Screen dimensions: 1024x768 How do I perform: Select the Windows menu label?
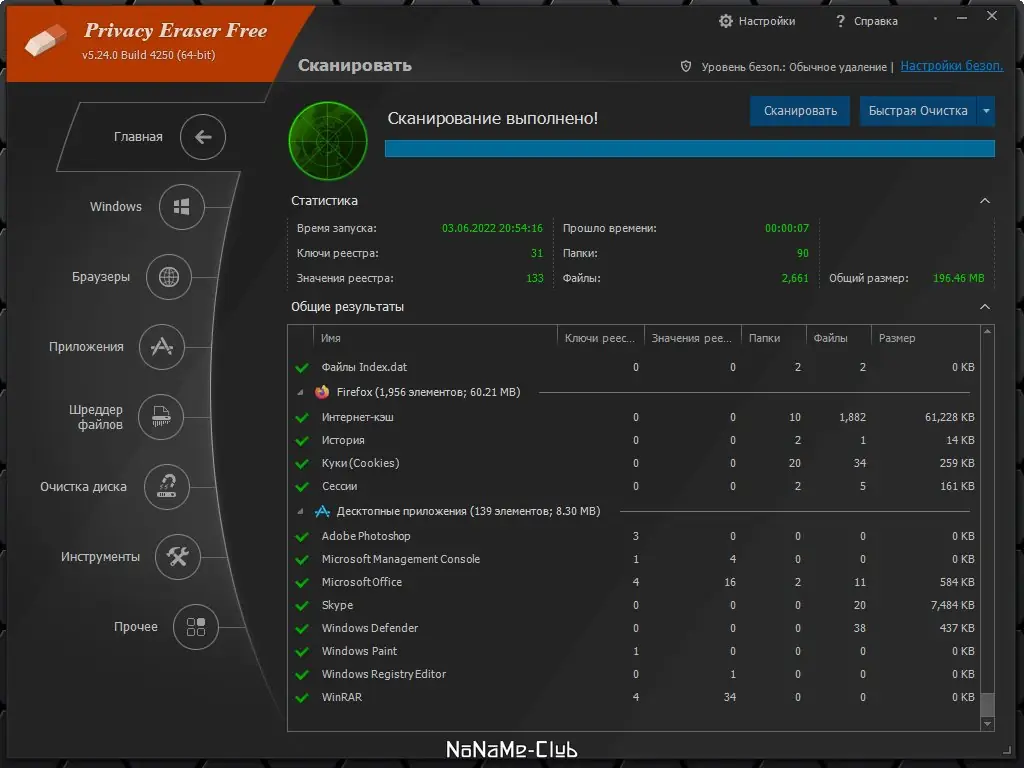pos(116,206)
